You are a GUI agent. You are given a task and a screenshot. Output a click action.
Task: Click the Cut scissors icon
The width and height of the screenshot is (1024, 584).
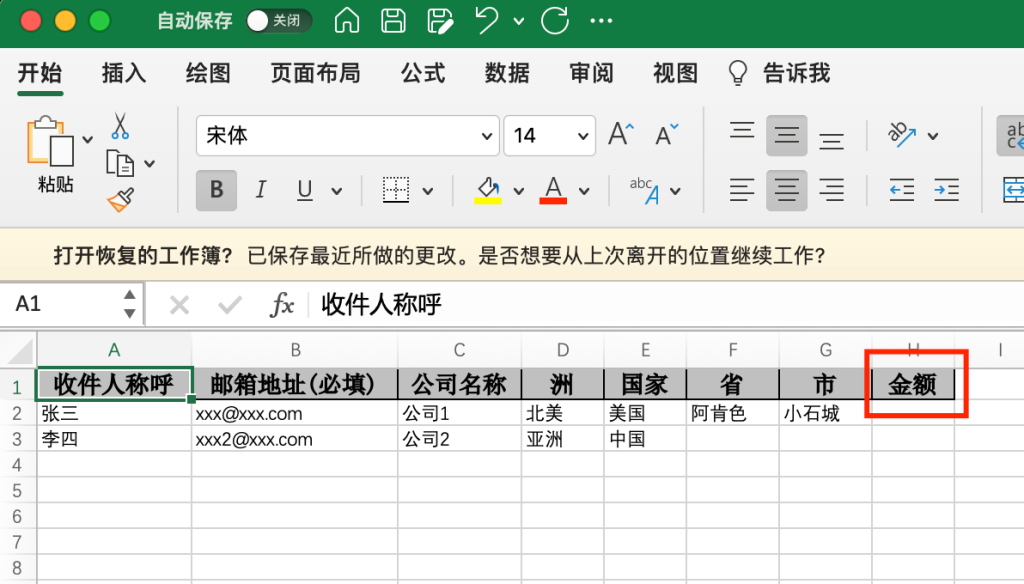click(120, 126)
